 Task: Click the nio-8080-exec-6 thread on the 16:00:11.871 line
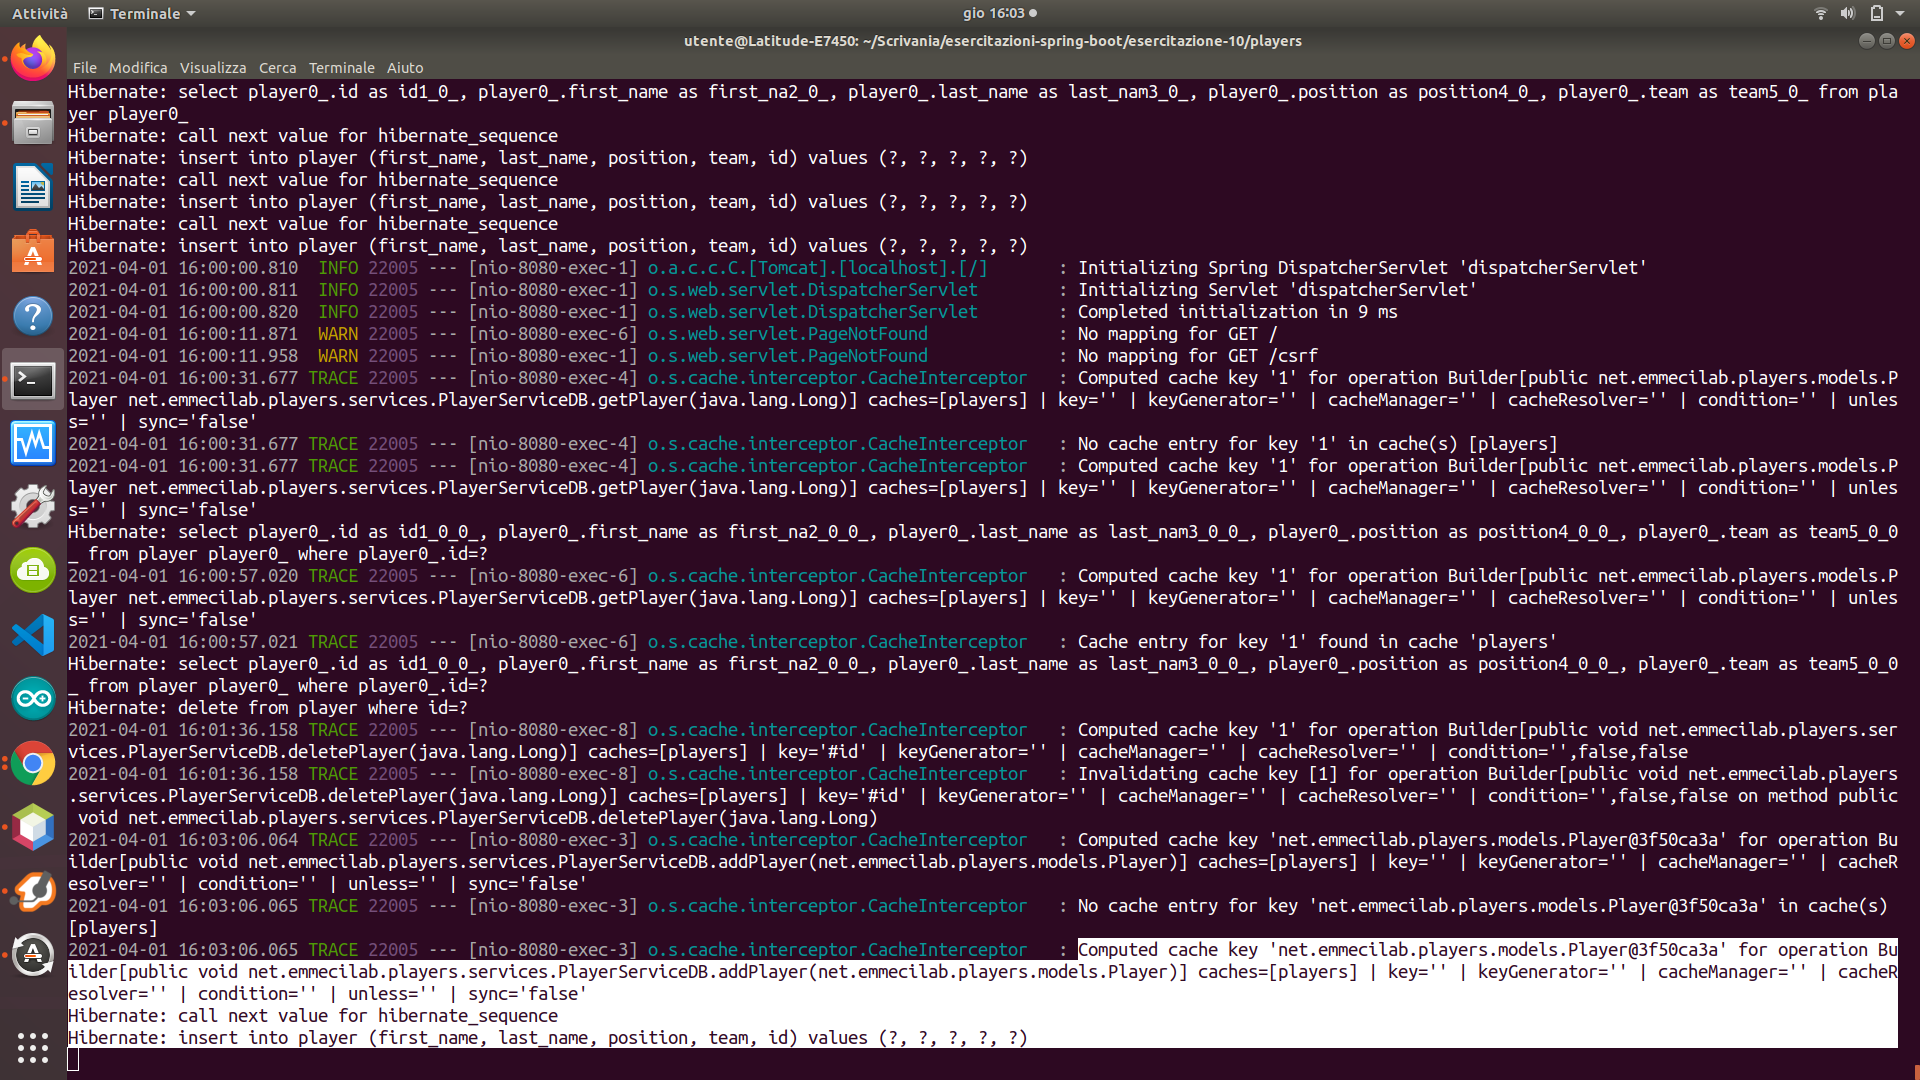(x=552, y=334)
